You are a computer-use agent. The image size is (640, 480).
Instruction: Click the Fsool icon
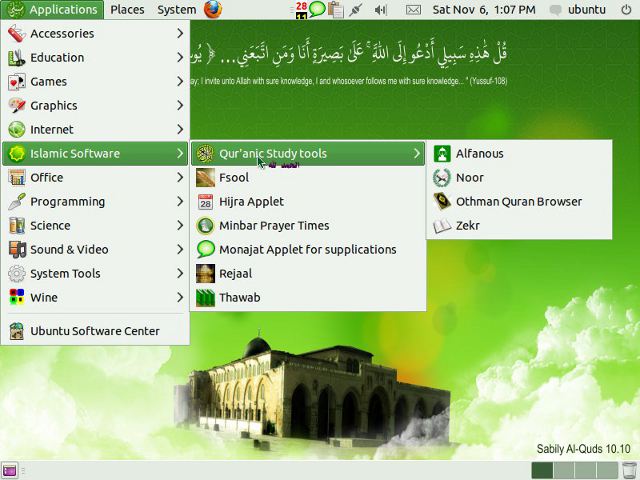[205, 178]
